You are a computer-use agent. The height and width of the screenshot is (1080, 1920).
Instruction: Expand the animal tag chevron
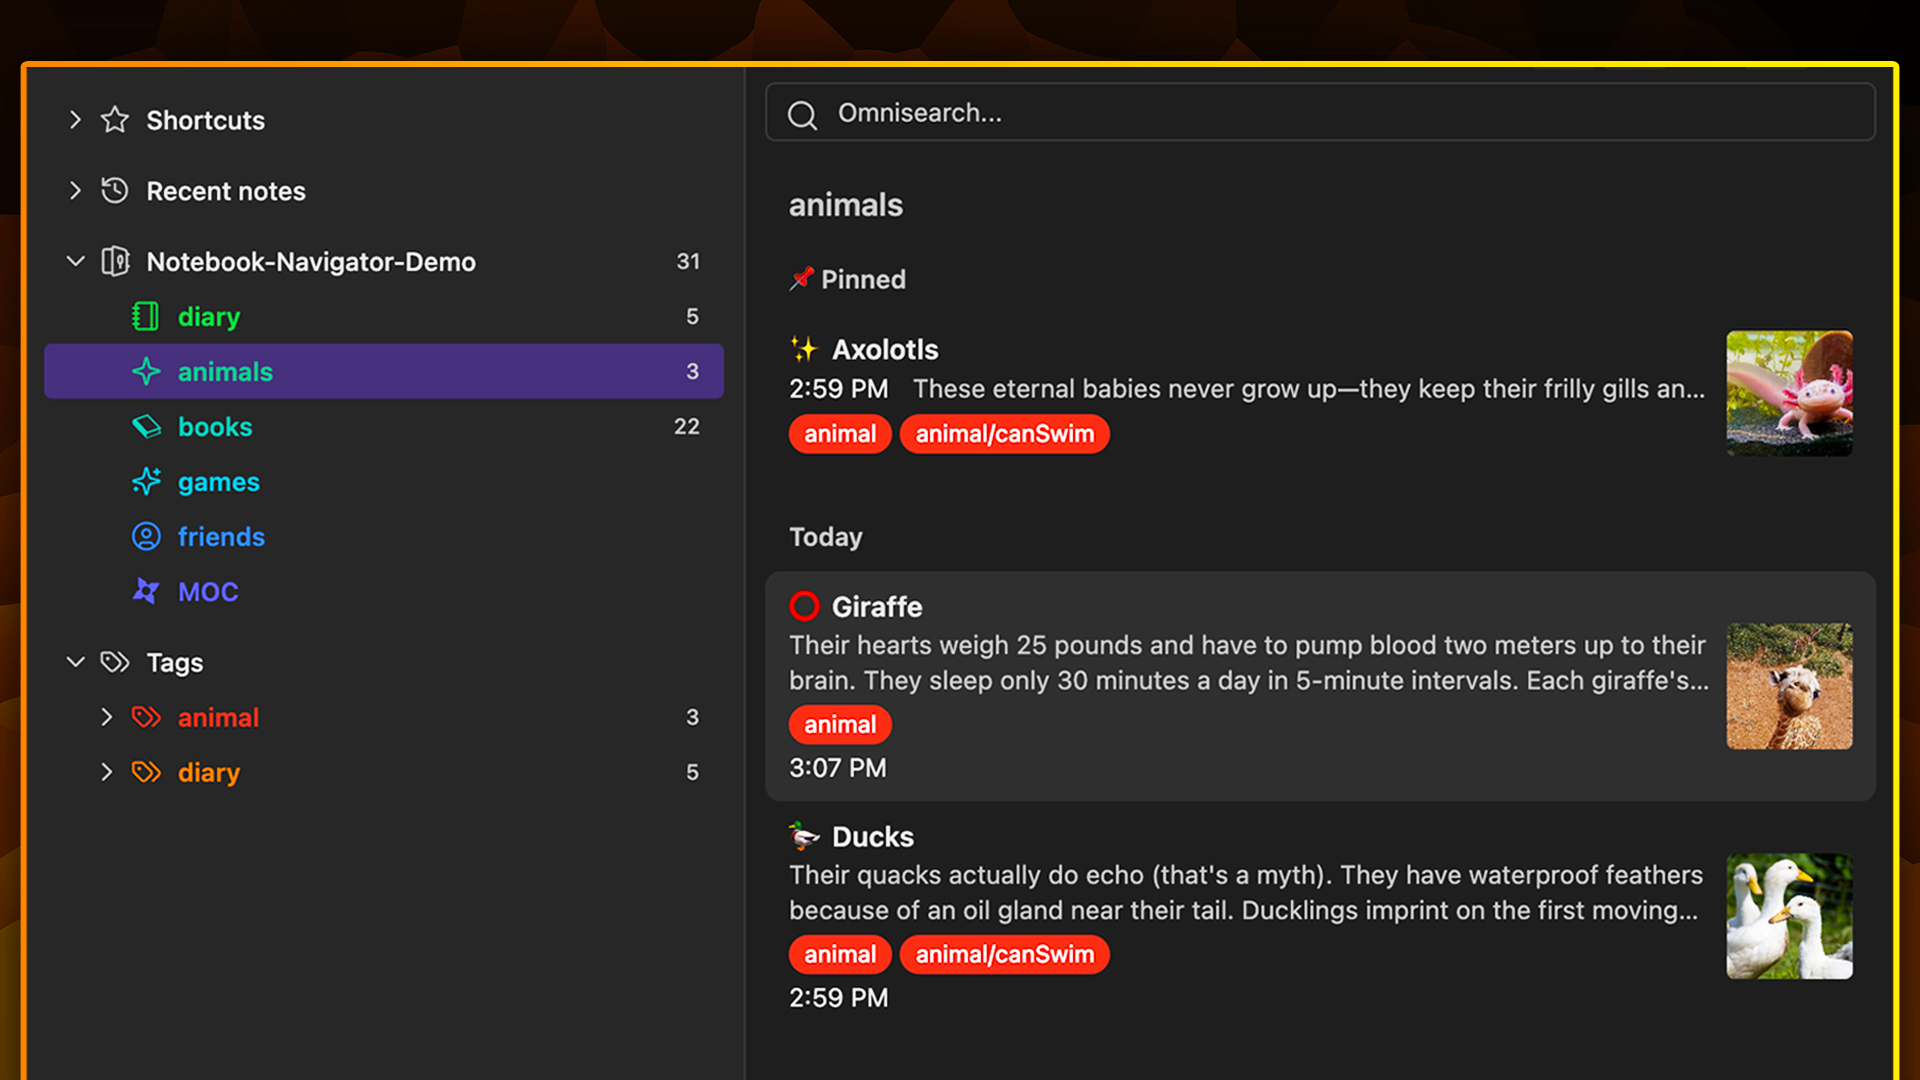tap(107, 717)
